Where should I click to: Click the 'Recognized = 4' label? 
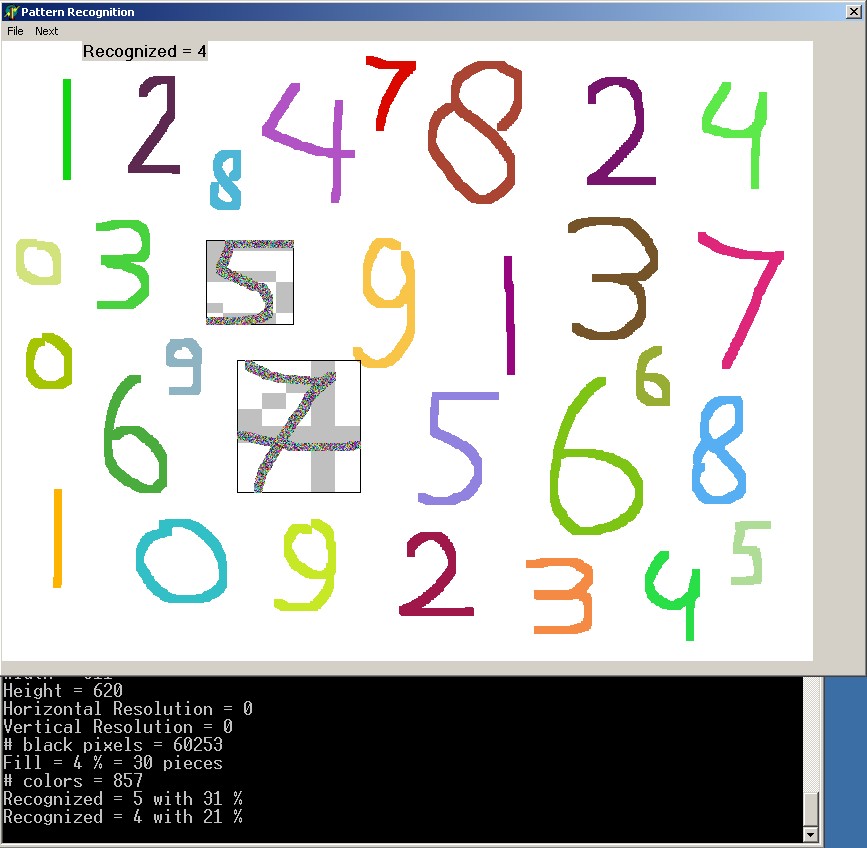[x=144, y=51]
